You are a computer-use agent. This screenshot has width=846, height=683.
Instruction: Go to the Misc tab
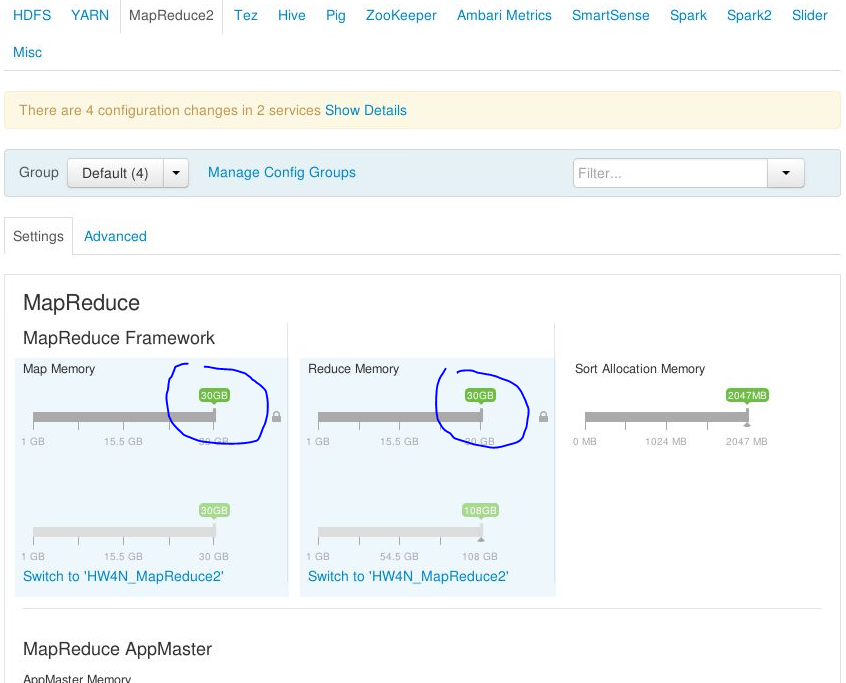(28, 52)
